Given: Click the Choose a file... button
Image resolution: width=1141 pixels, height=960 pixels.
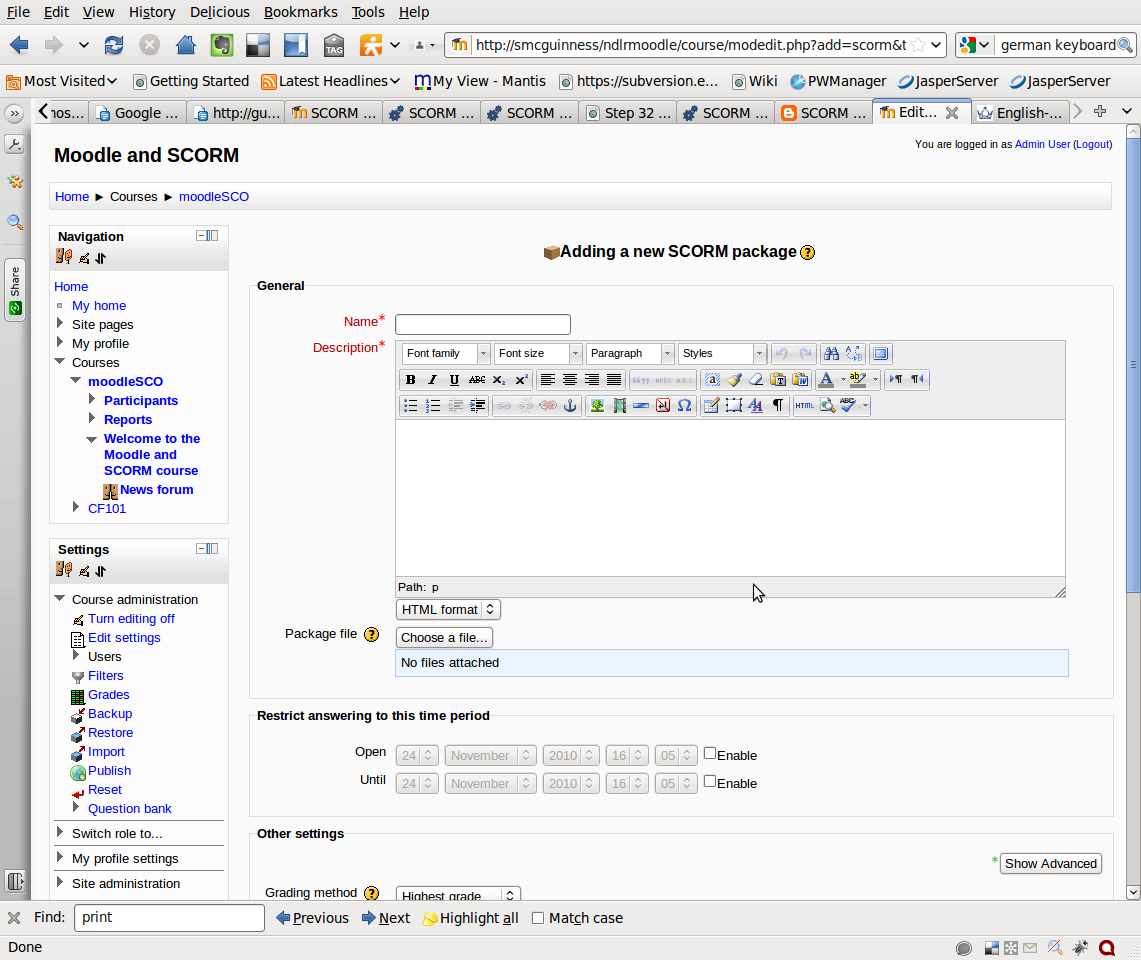Looking at the screenshot, I should tap(444, 638).
